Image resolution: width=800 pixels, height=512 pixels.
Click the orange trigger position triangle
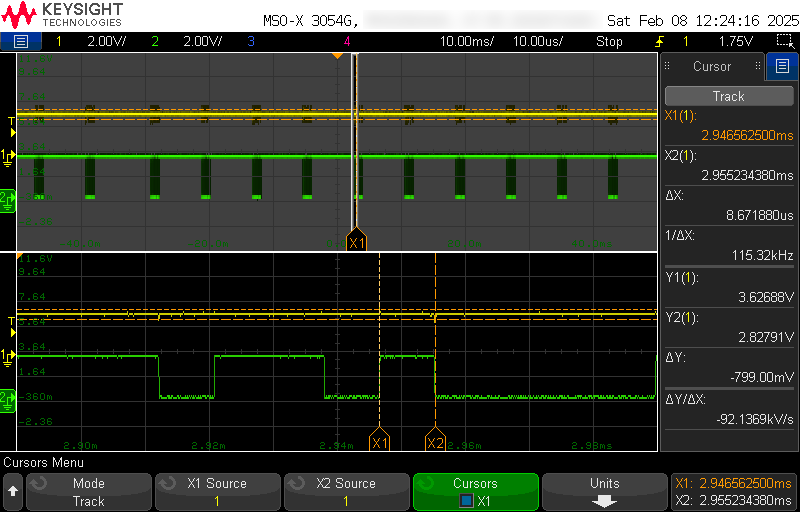click(337, 55)
